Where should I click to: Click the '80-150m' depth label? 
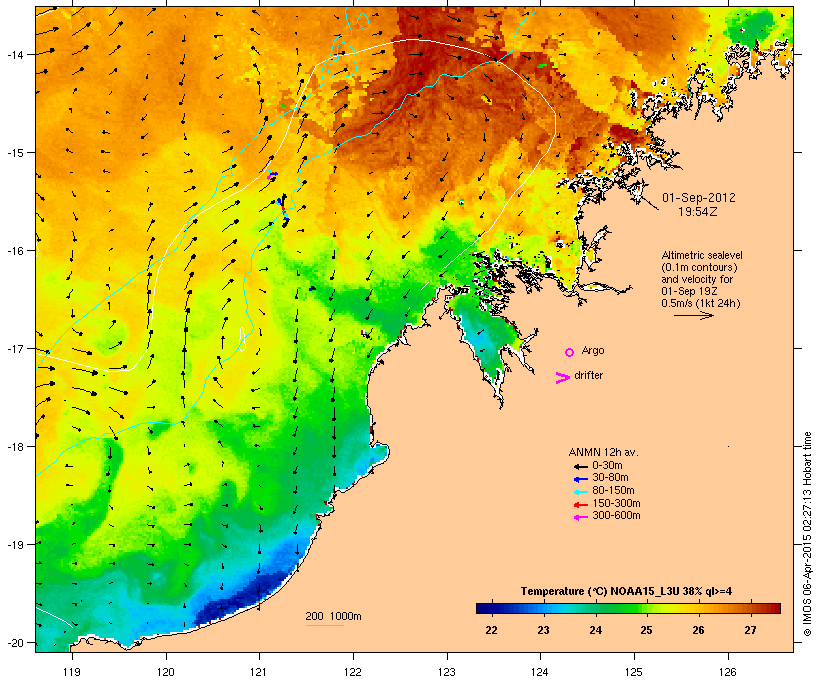pos(613,491)
